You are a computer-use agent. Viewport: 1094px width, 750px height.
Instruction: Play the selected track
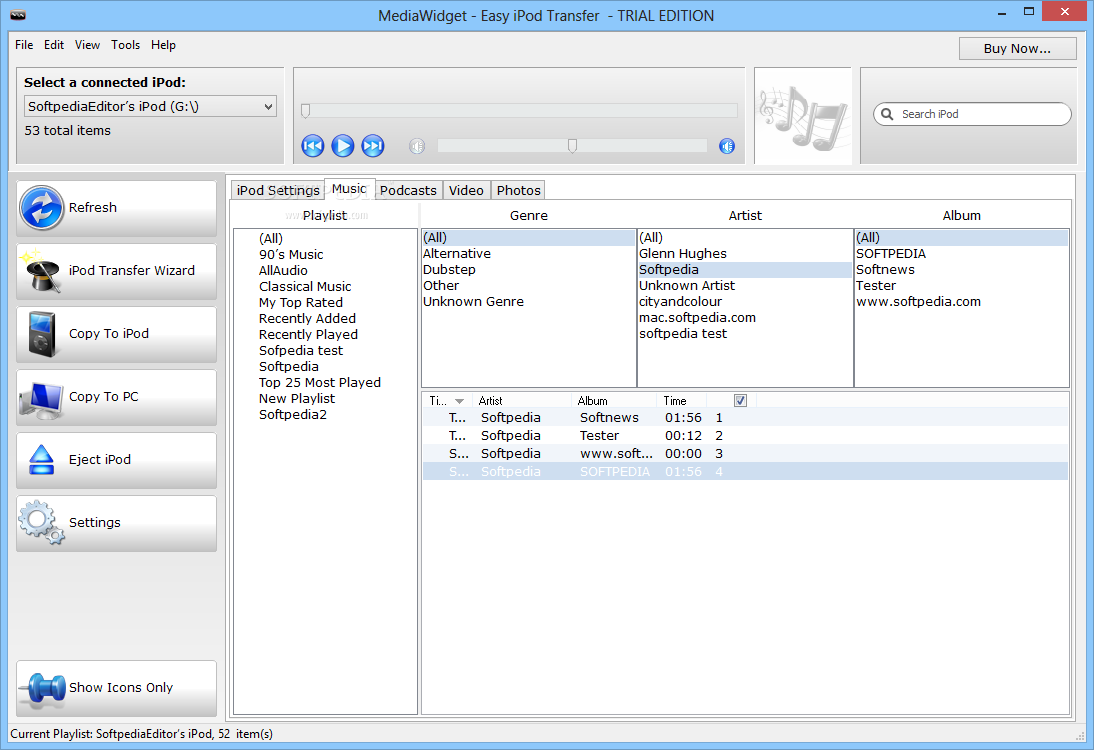click(x=343, y=146)
